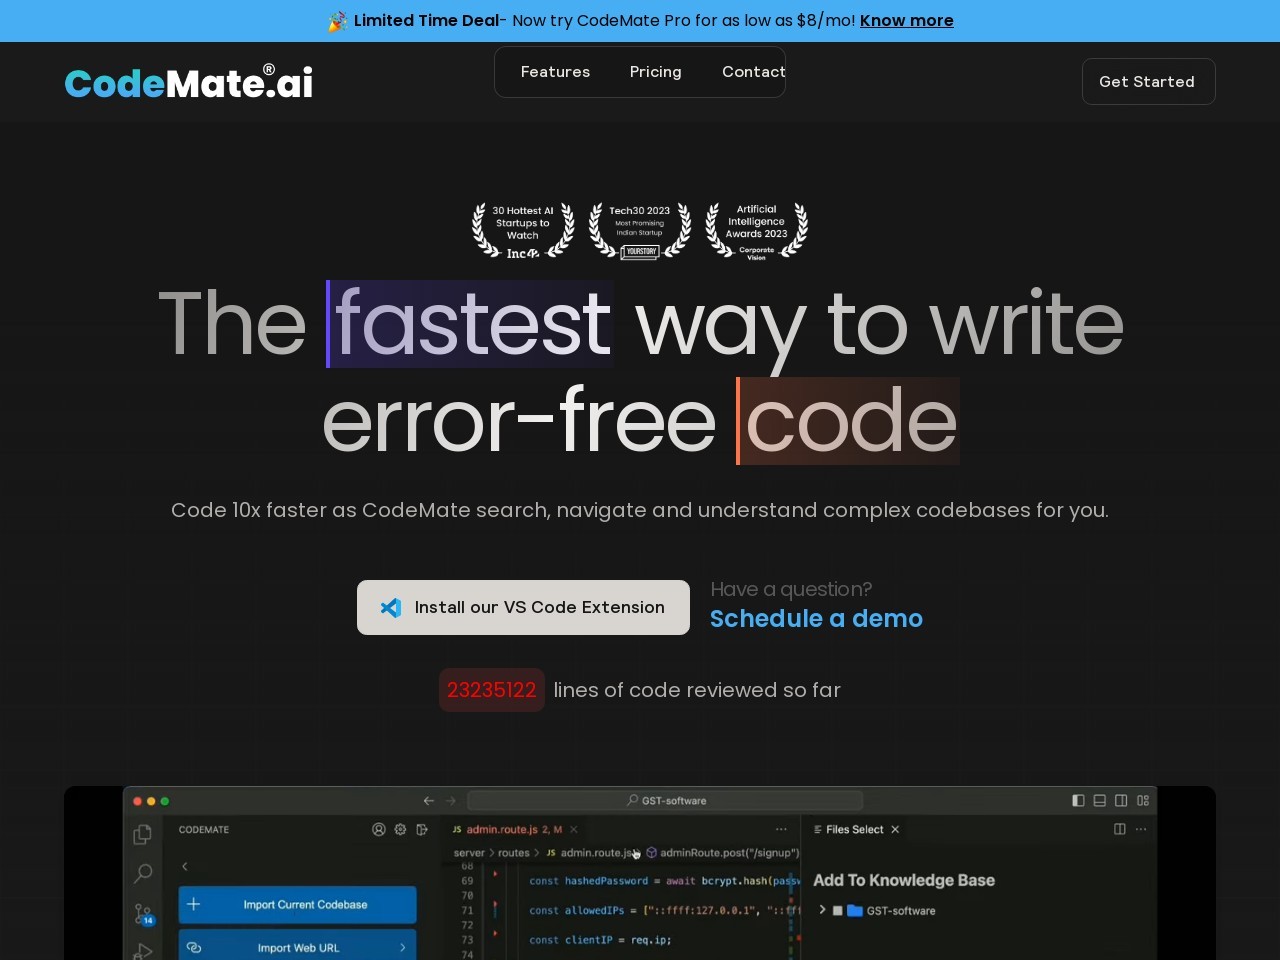Click the Get Started button

[x=1148, y=81]
